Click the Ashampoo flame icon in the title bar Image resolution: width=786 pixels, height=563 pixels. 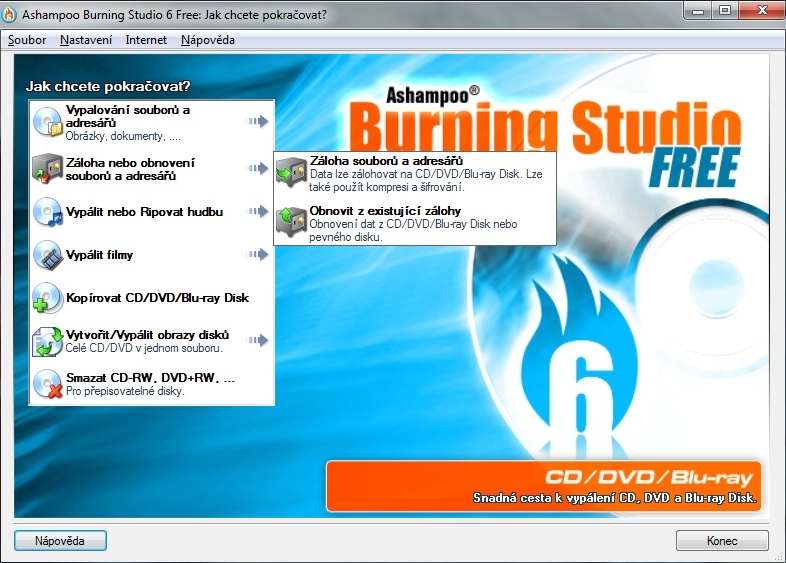(9, 15)
